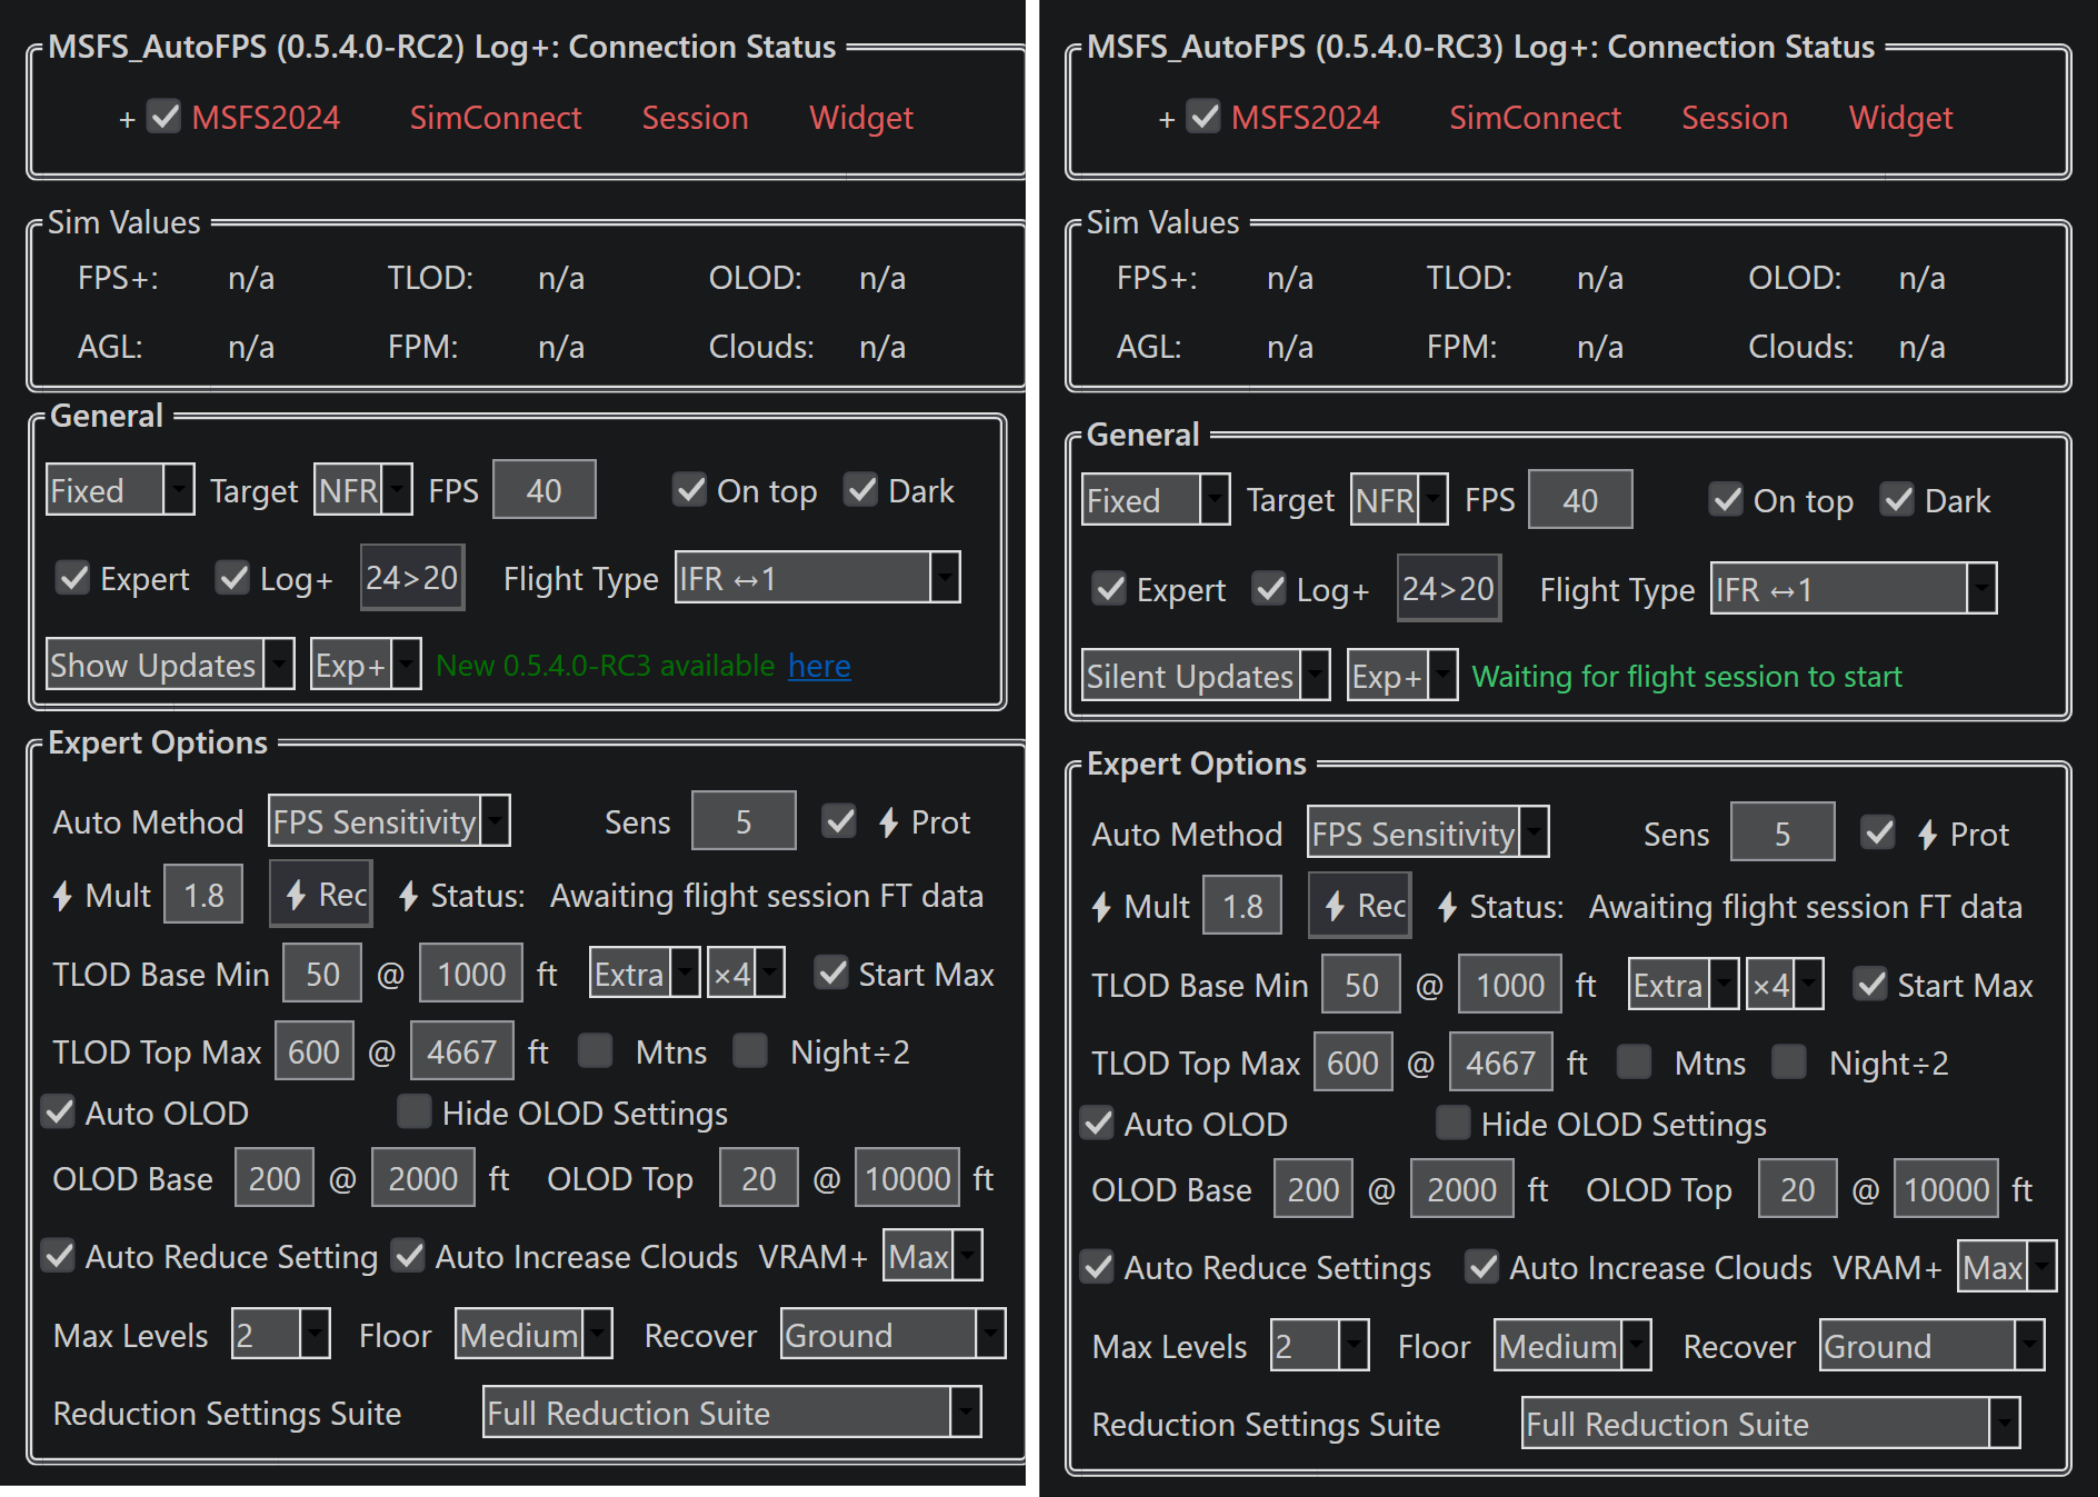
Task: Toggle Auto Reduce Settings in RC3 window
Action: [x=1098, y=1267]
